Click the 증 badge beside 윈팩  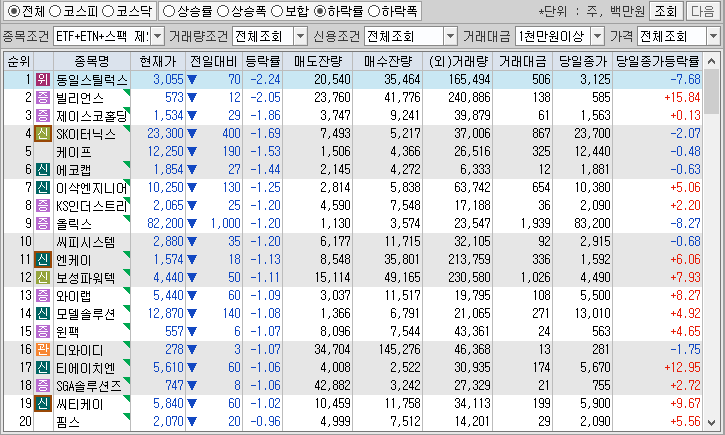[x=43, y=332]
